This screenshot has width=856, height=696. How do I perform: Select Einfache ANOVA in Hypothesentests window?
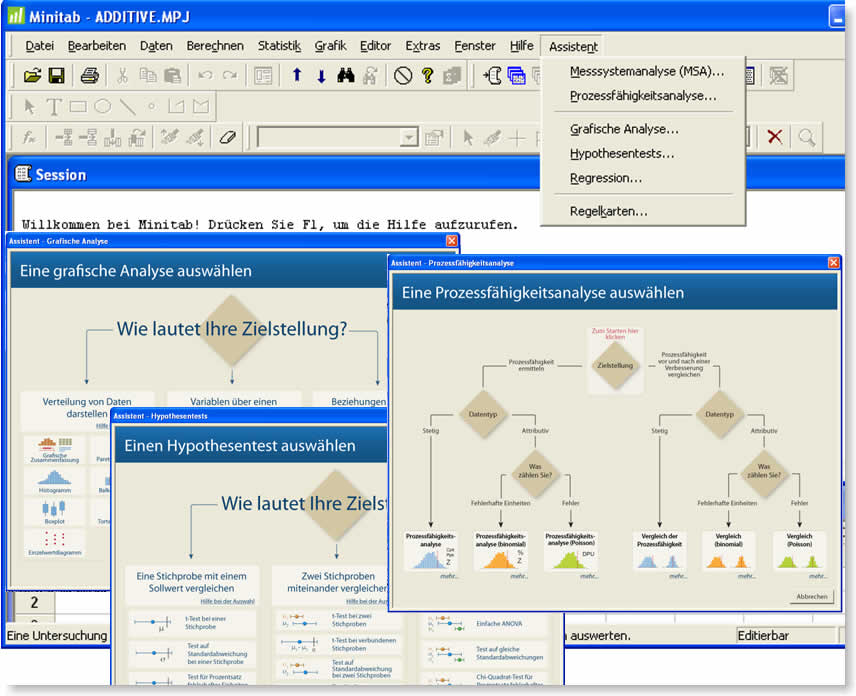[486, 623]
